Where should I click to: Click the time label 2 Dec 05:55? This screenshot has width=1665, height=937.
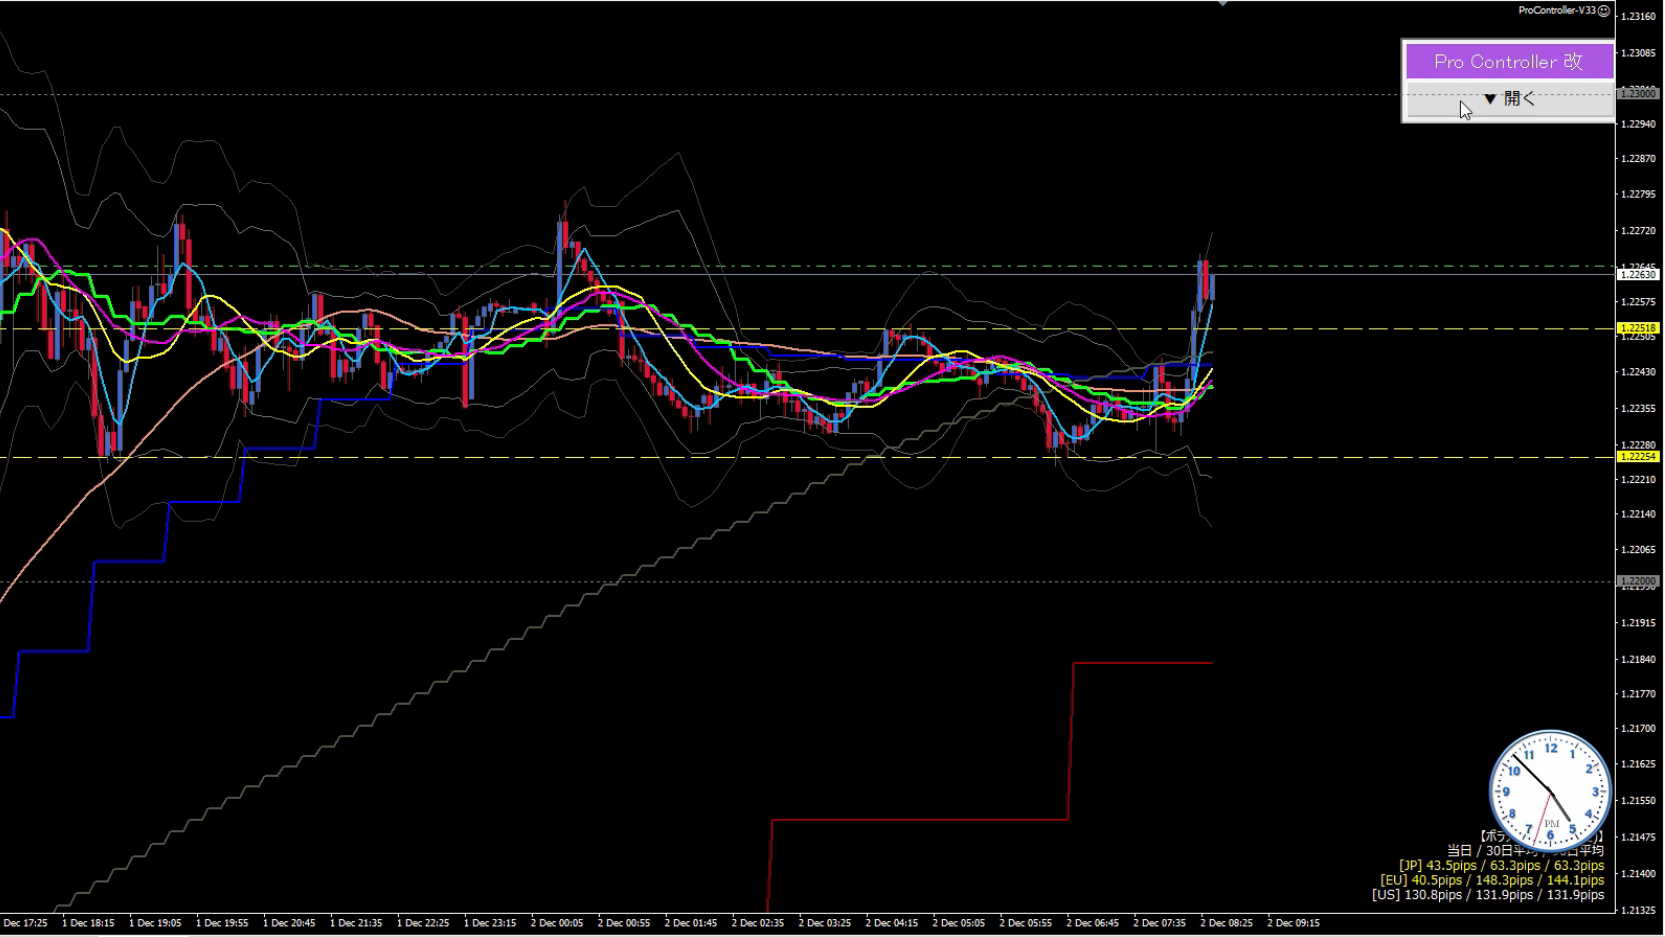1026,923
